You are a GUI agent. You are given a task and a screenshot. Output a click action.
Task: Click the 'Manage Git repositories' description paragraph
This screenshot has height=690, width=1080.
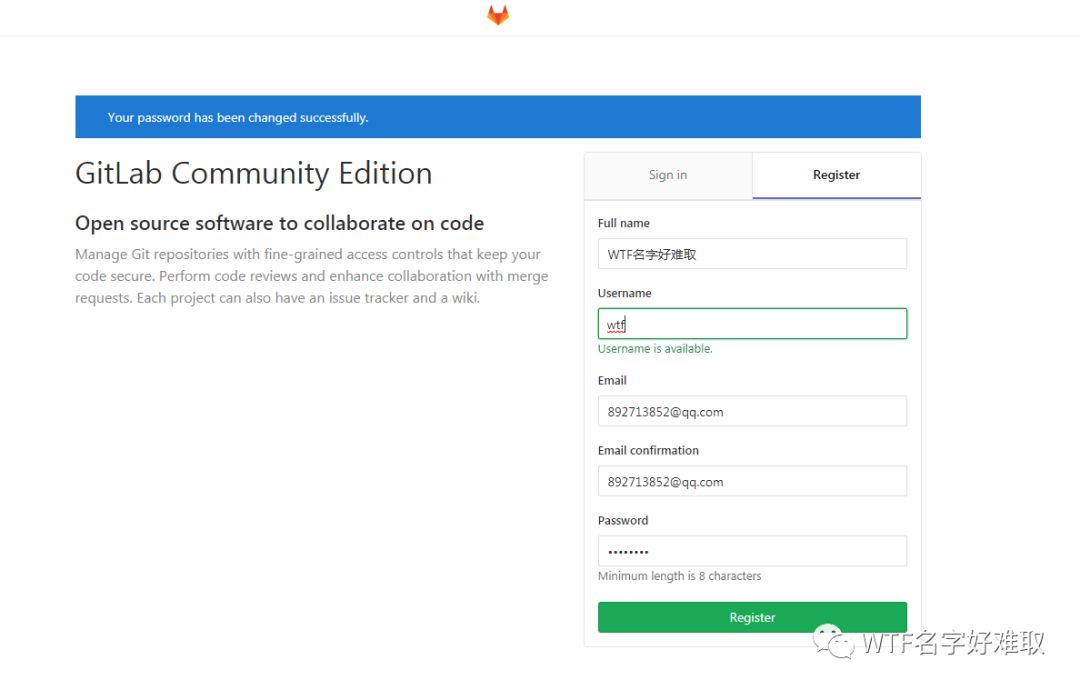(311, 276)
